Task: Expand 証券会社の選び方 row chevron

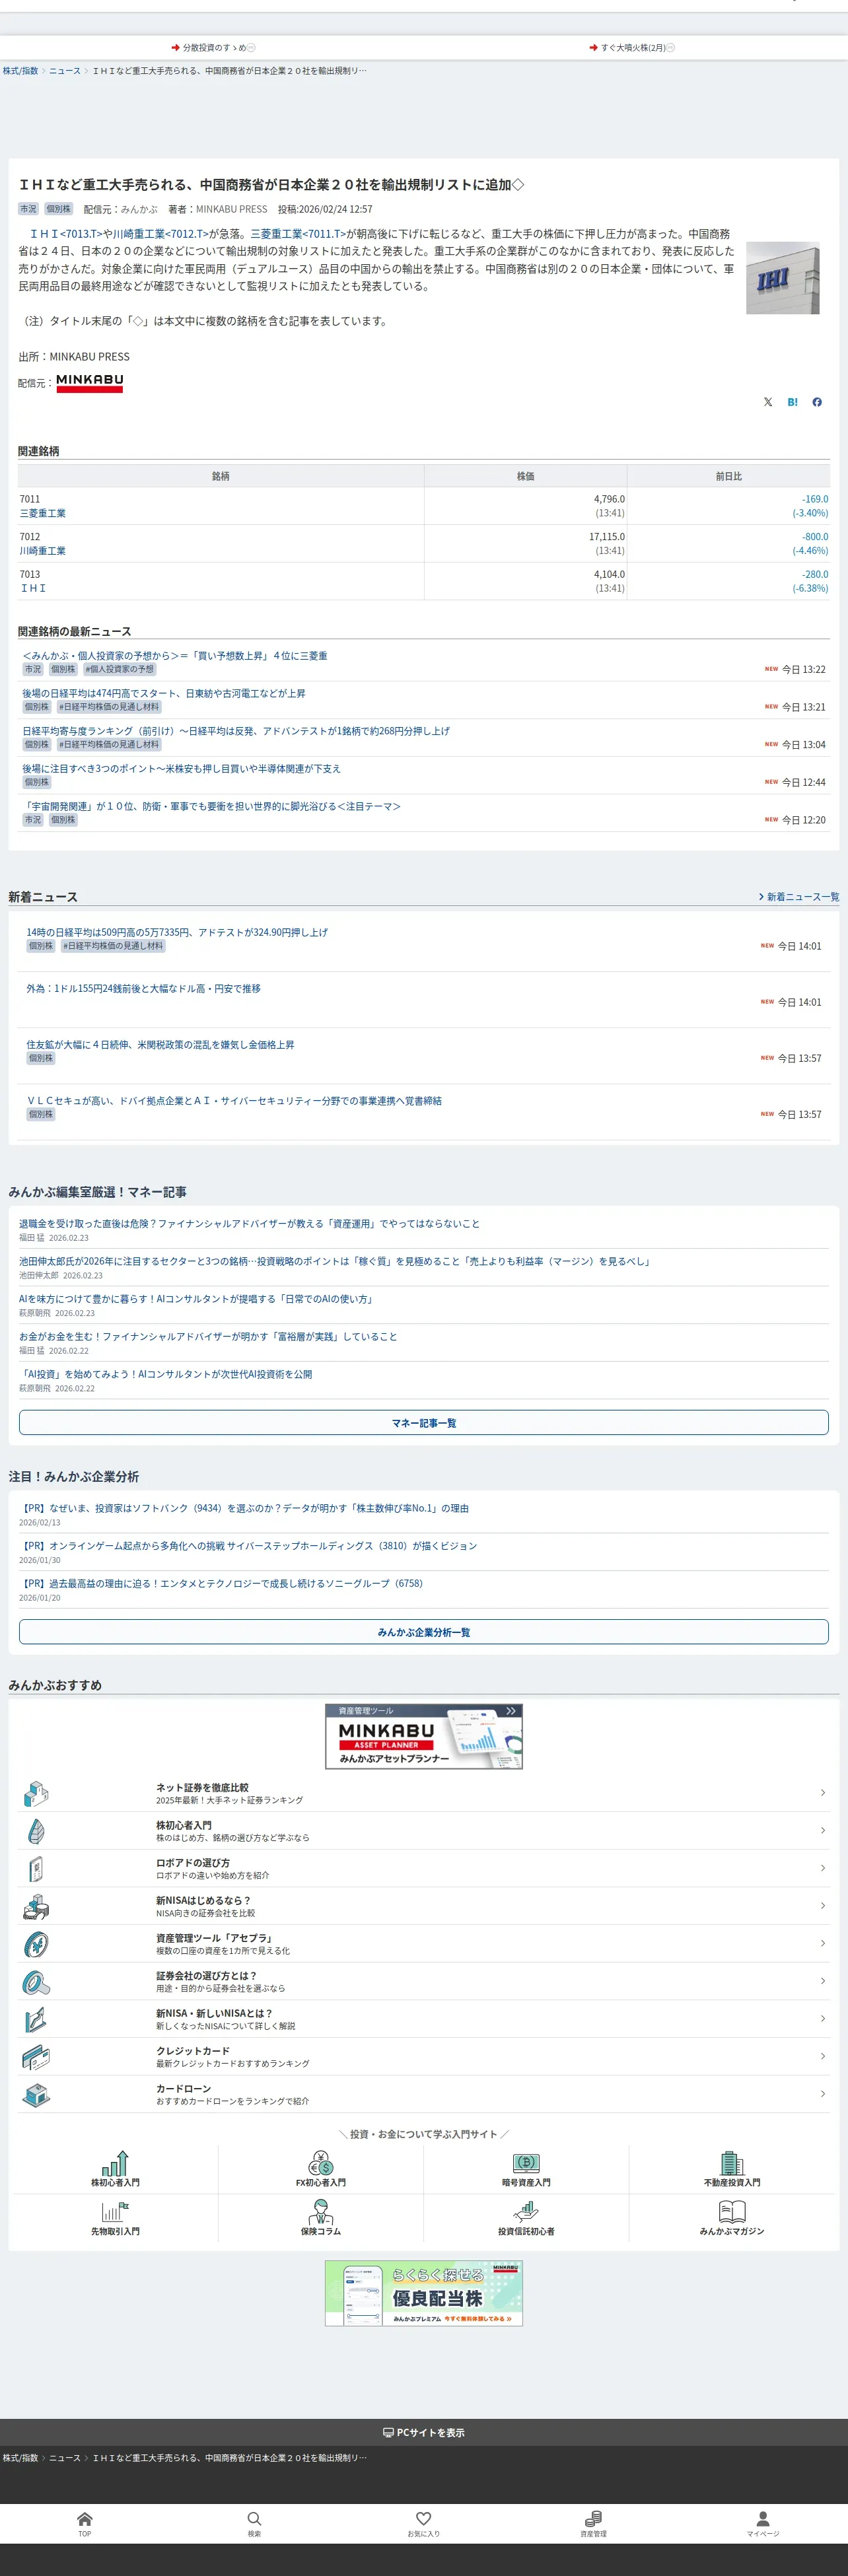Action: (x=822, y=1981)
